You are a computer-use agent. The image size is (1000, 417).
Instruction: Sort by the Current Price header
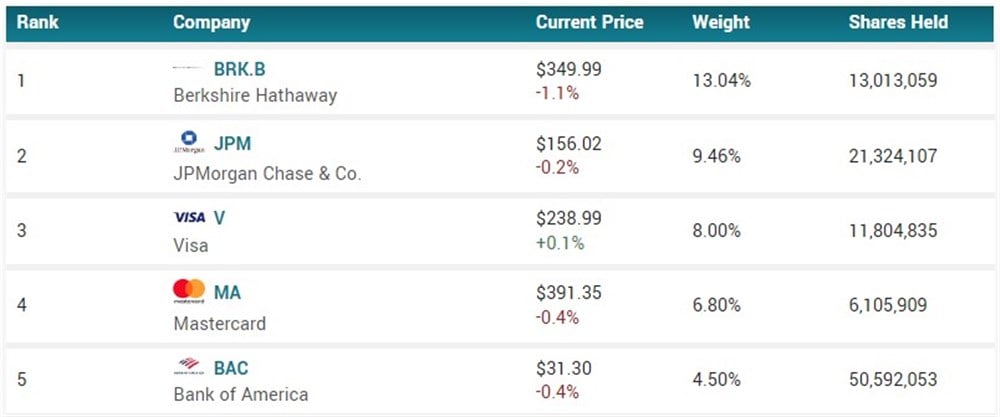tap(589, 22)
